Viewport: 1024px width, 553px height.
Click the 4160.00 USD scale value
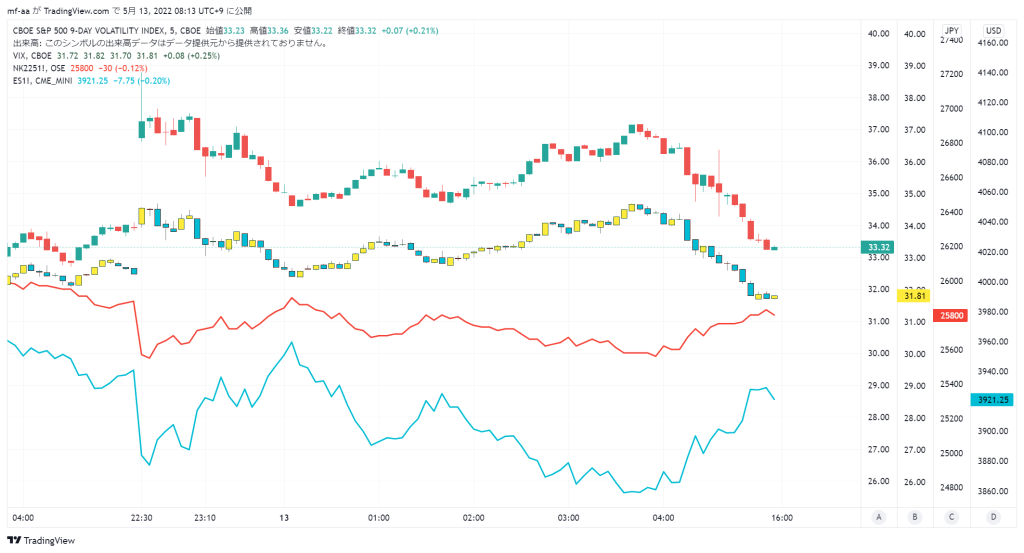coord(993,42)
